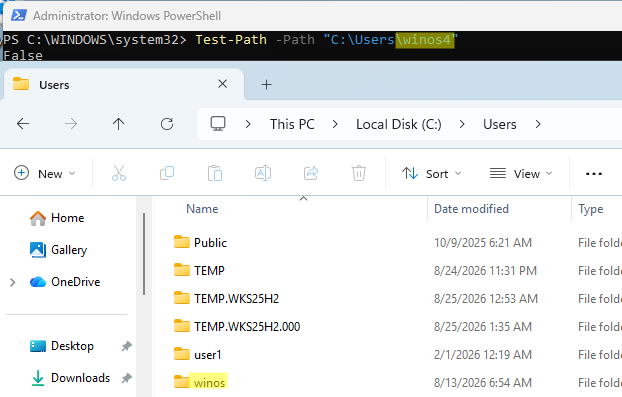Click the 8/25/2026 1:35 AM date cell
This screenshot has height=397, width=622.
[x=483, y=326]
